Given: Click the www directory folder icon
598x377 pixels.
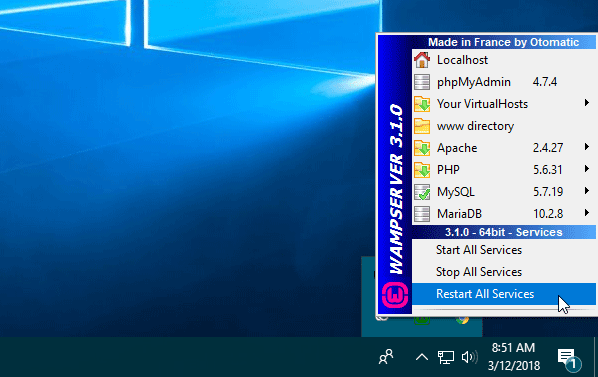Looking at the screenshot, I should (x=422, y=126).
